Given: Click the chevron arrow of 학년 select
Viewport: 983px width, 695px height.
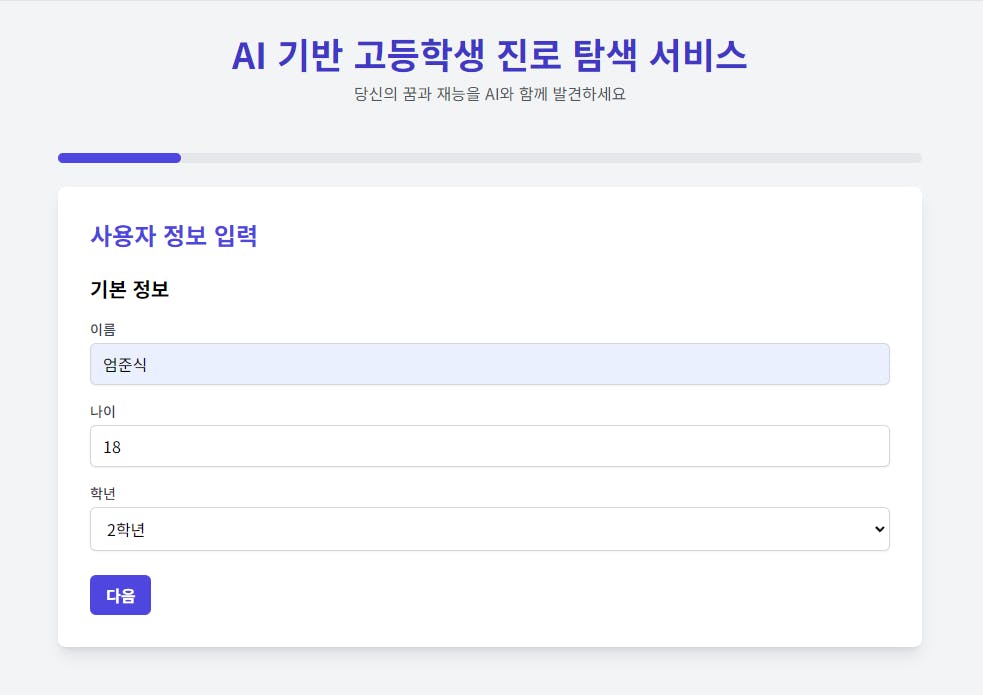Looking at the screenshot, I should point(879,529).
